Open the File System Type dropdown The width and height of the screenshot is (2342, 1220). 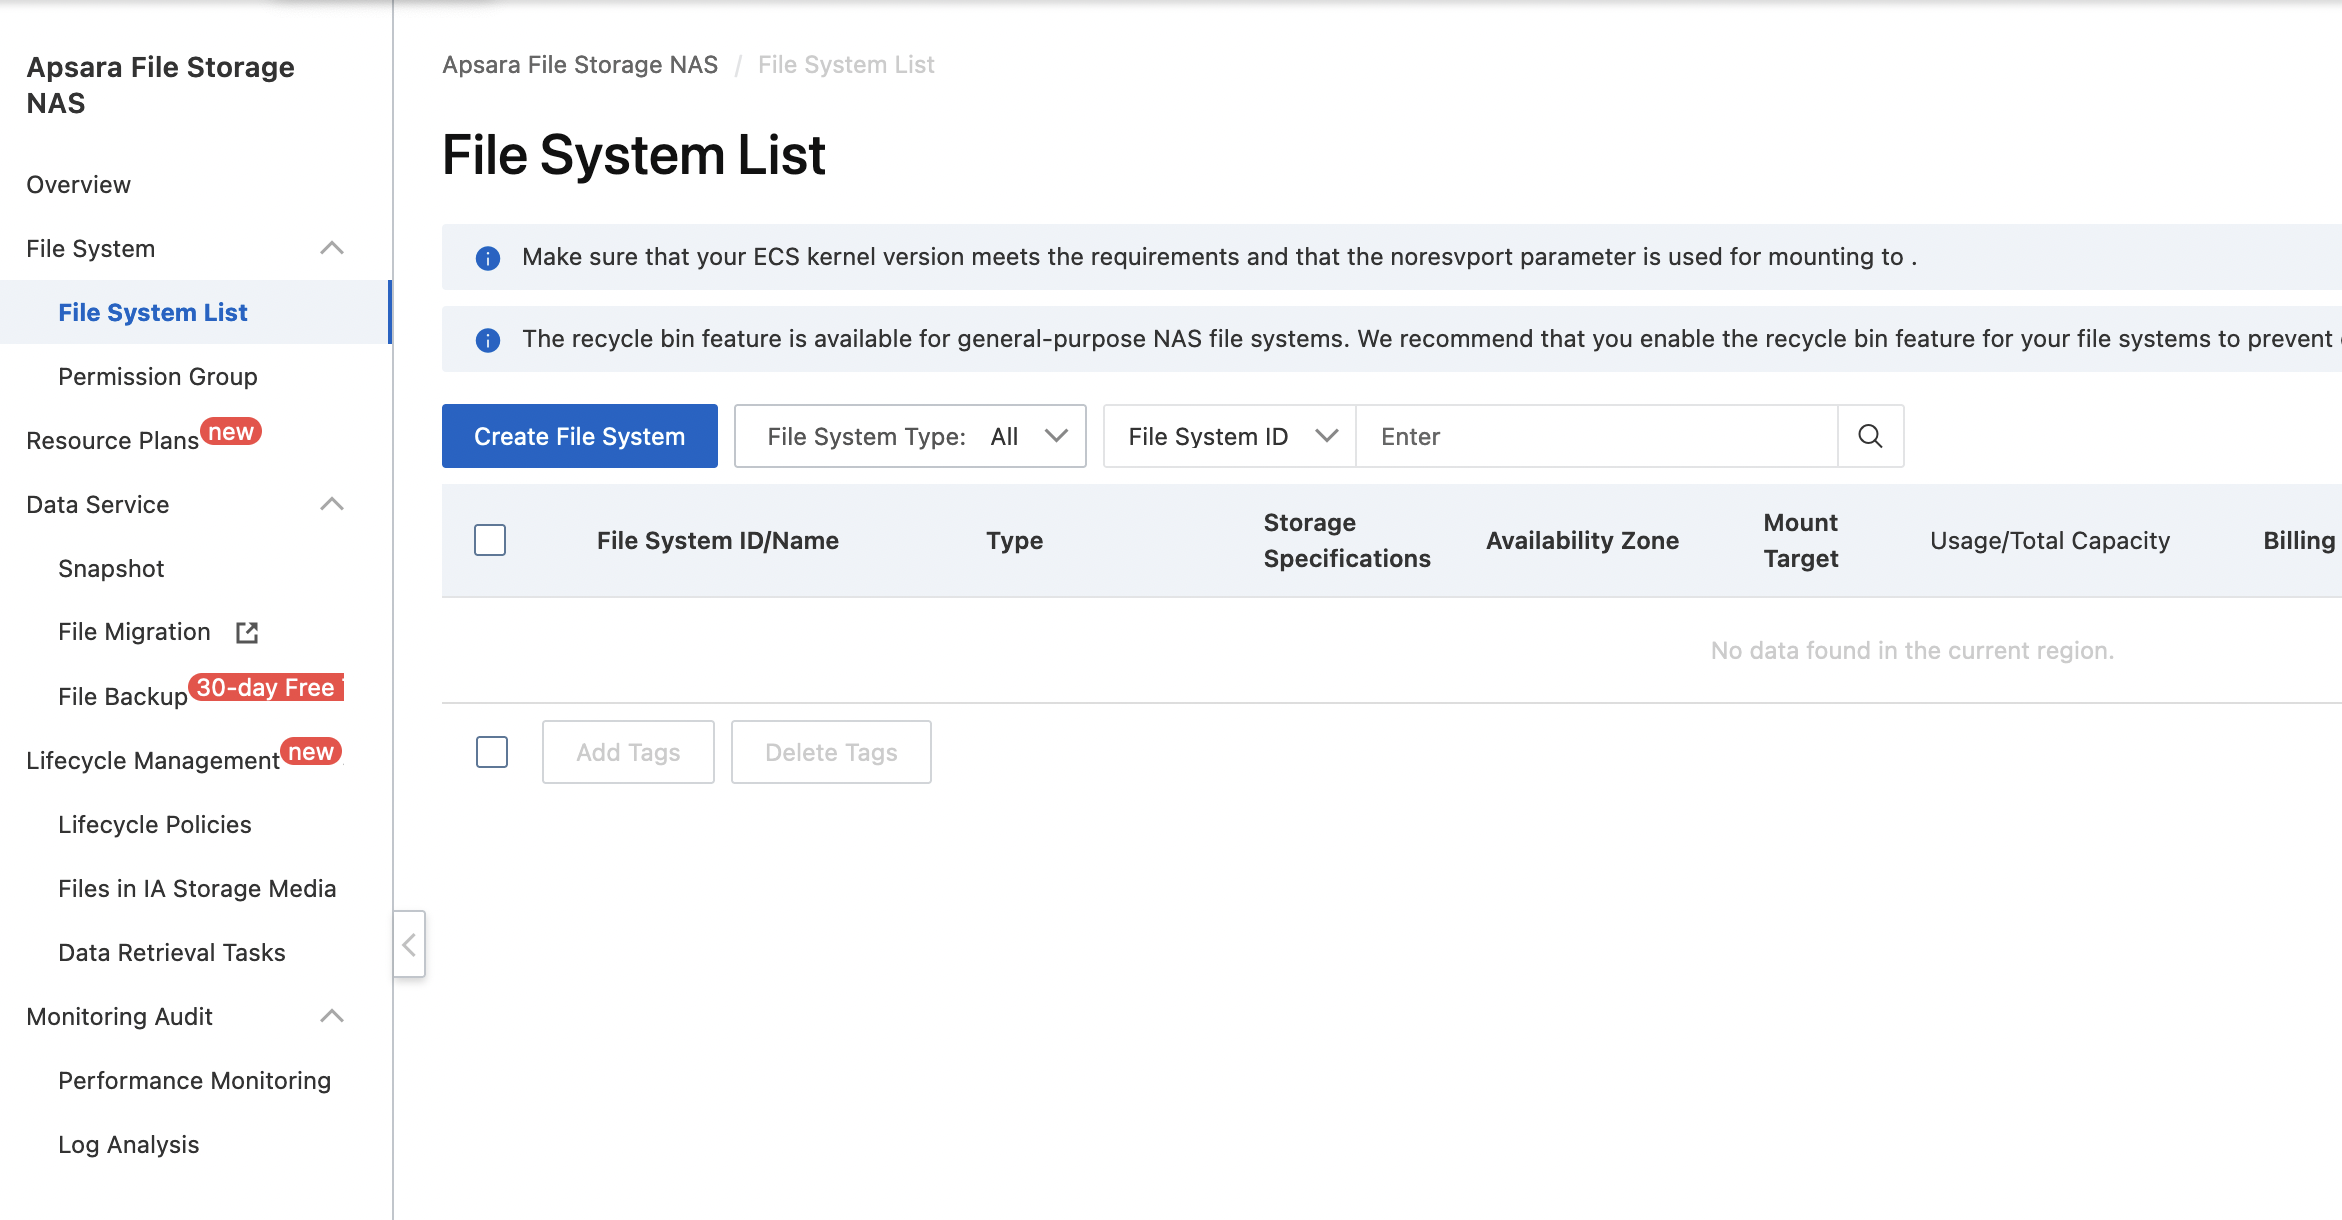910,436
